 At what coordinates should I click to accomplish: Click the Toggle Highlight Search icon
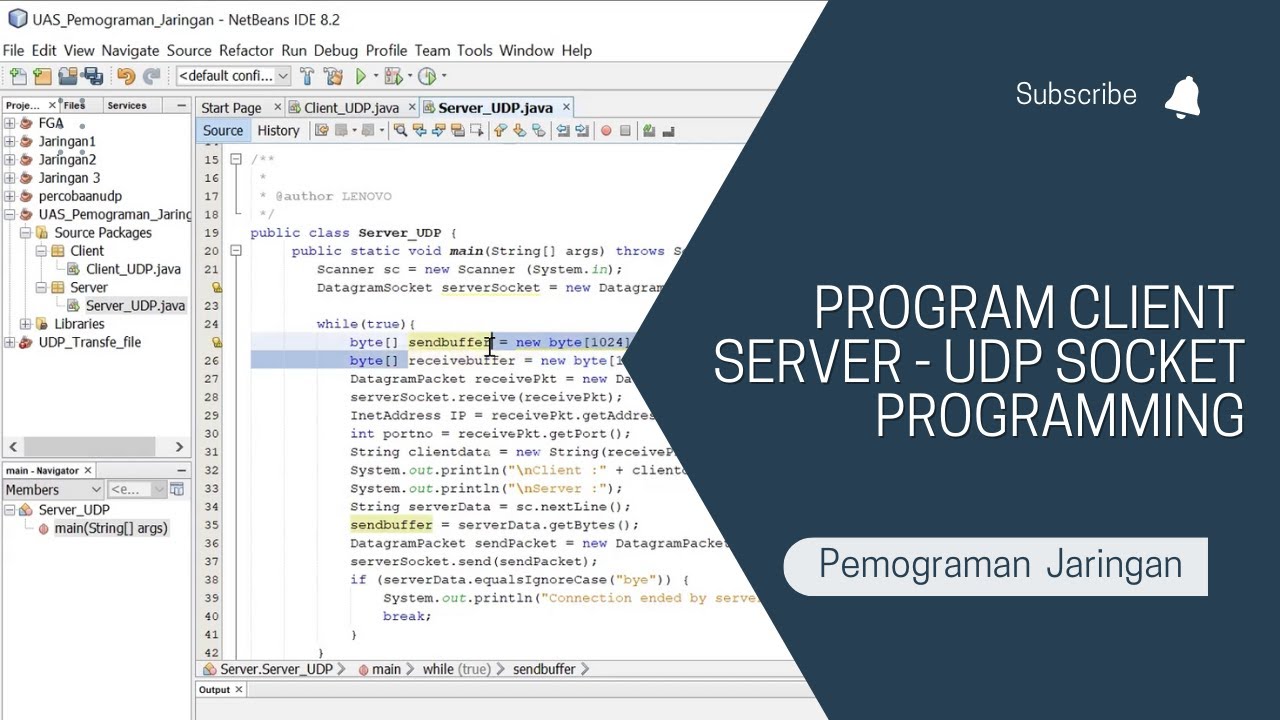458,130
